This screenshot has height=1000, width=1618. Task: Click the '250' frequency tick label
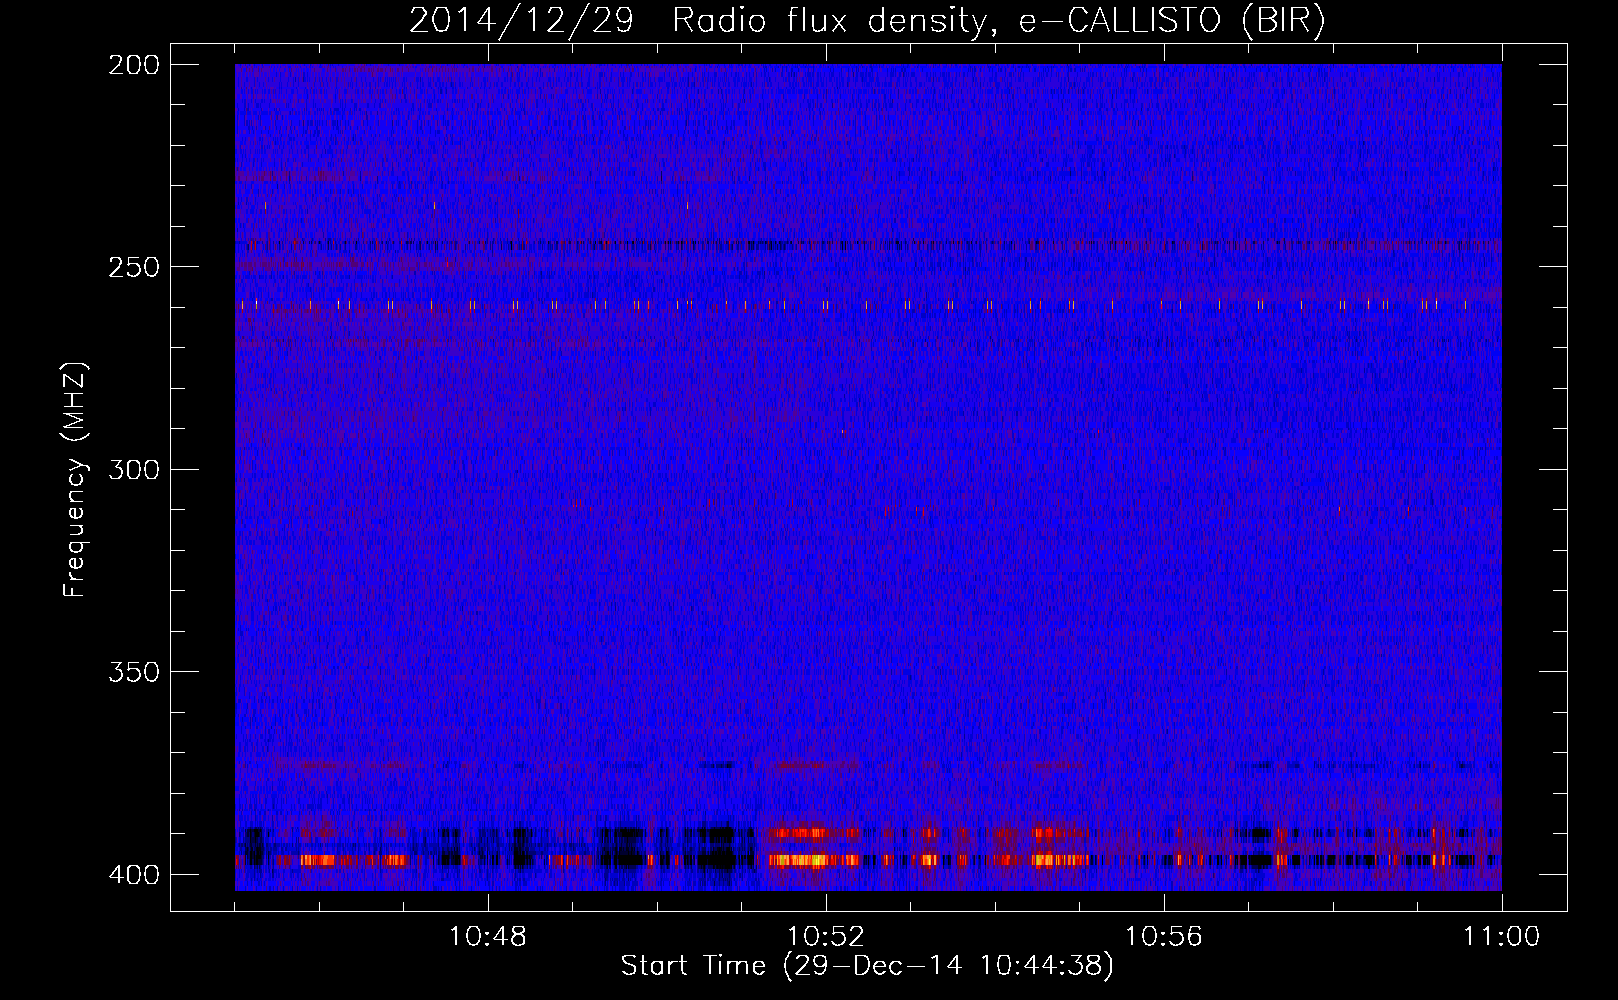[133, 267]
